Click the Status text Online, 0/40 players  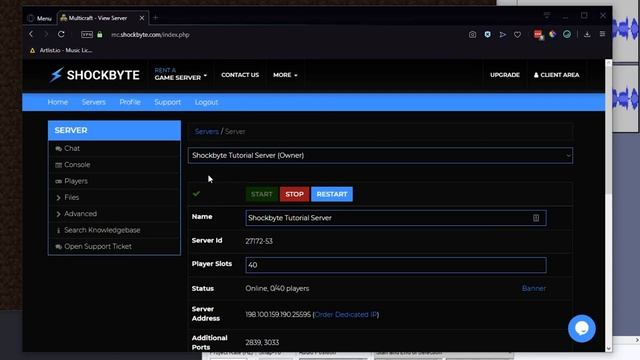[x=277, y=288]
